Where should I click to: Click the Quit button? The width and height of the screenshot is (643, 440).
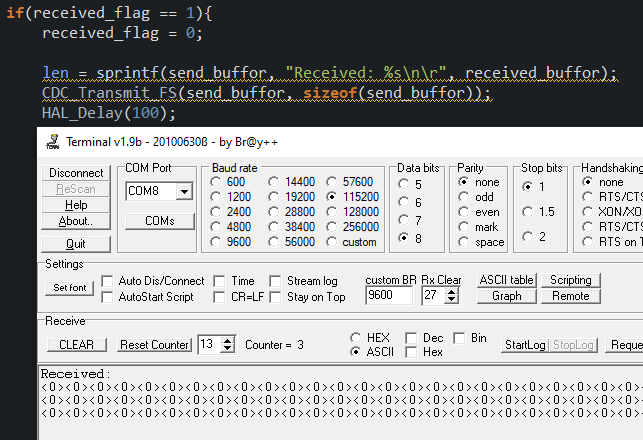(76, 244)
